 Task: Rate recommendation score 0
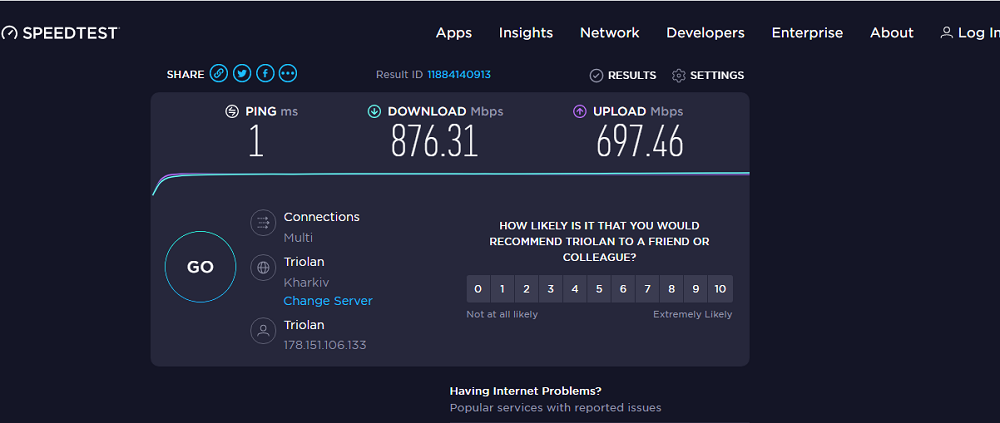coord(478,289)
